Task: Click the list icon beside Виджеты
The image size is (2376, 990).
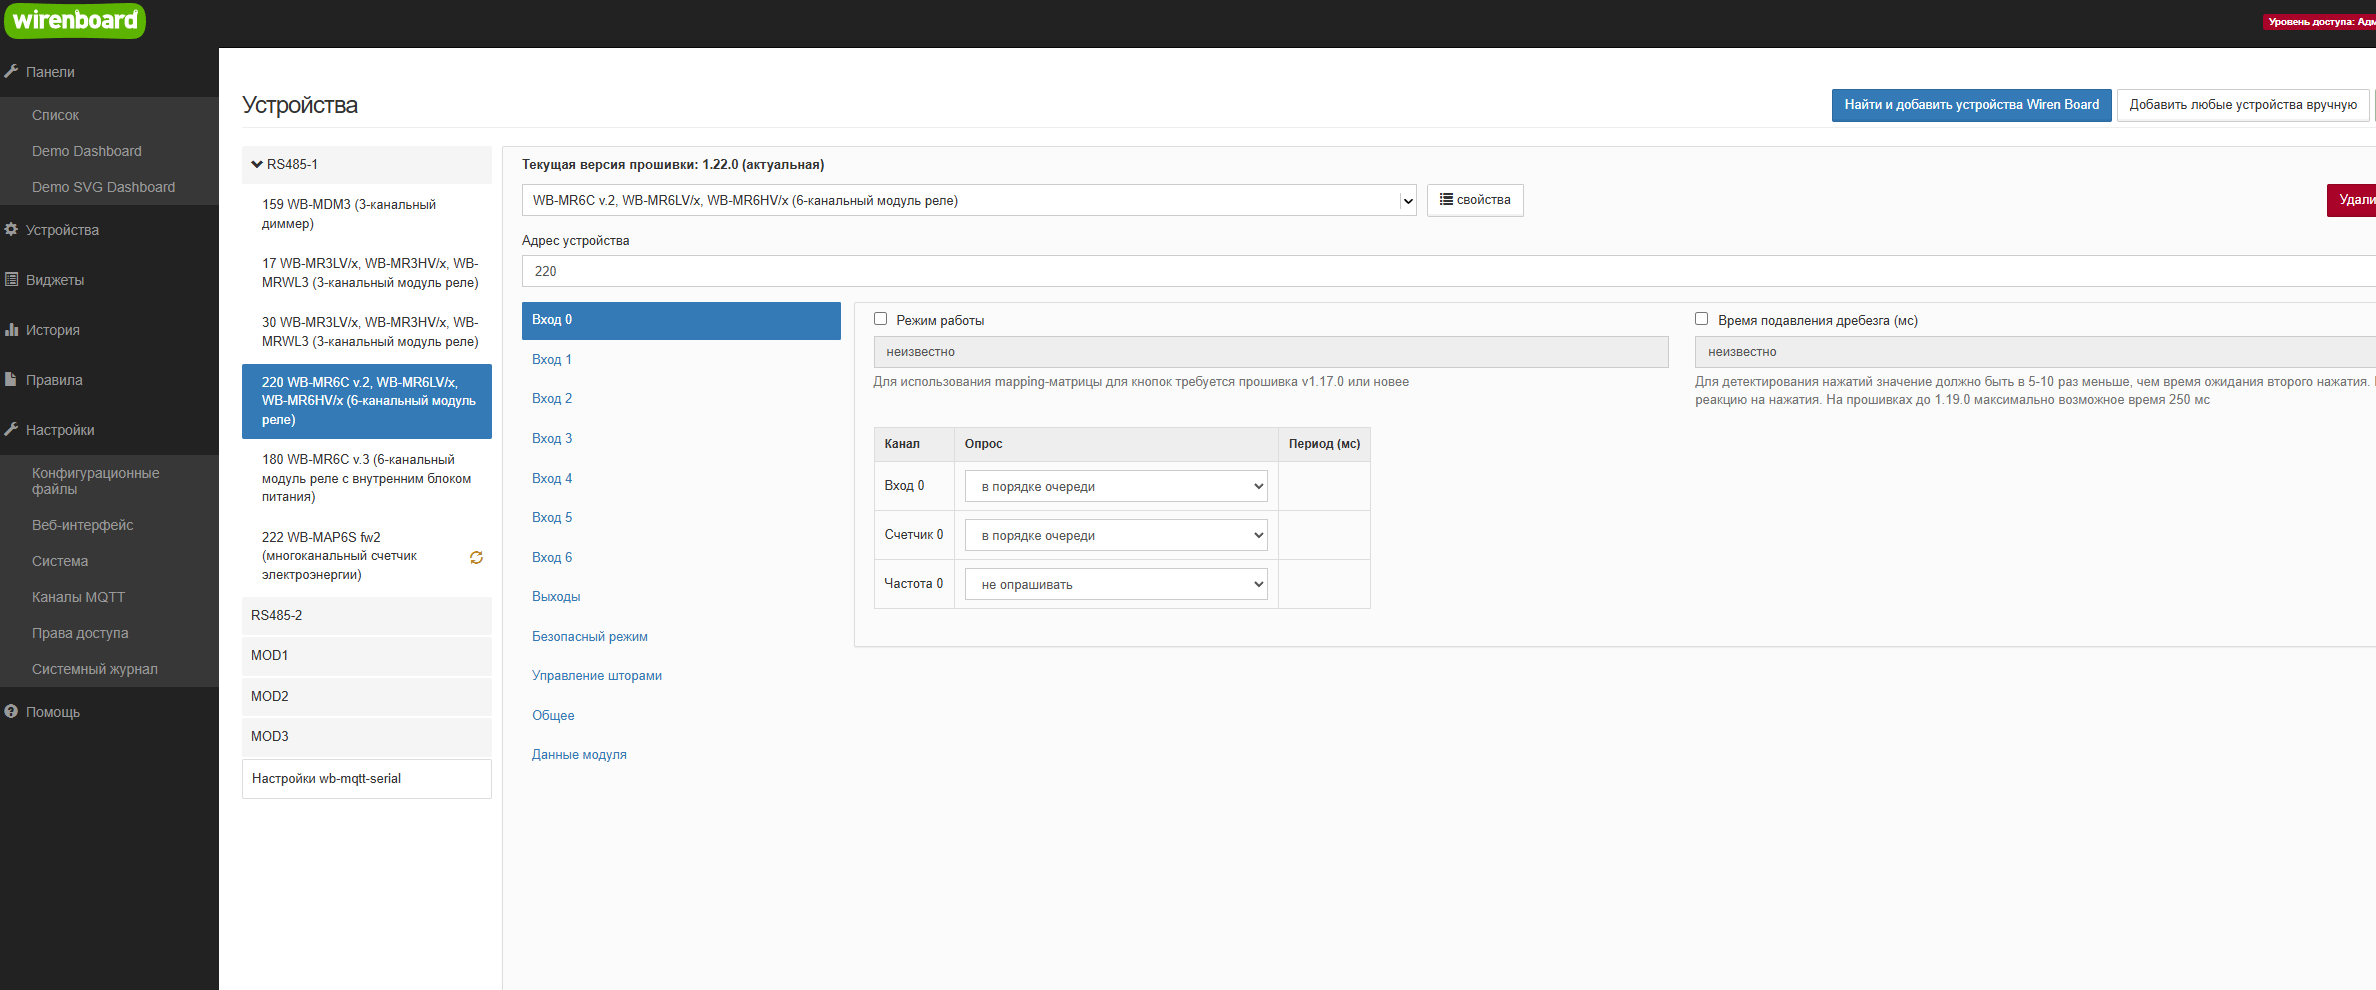Action: click(11, 279)
